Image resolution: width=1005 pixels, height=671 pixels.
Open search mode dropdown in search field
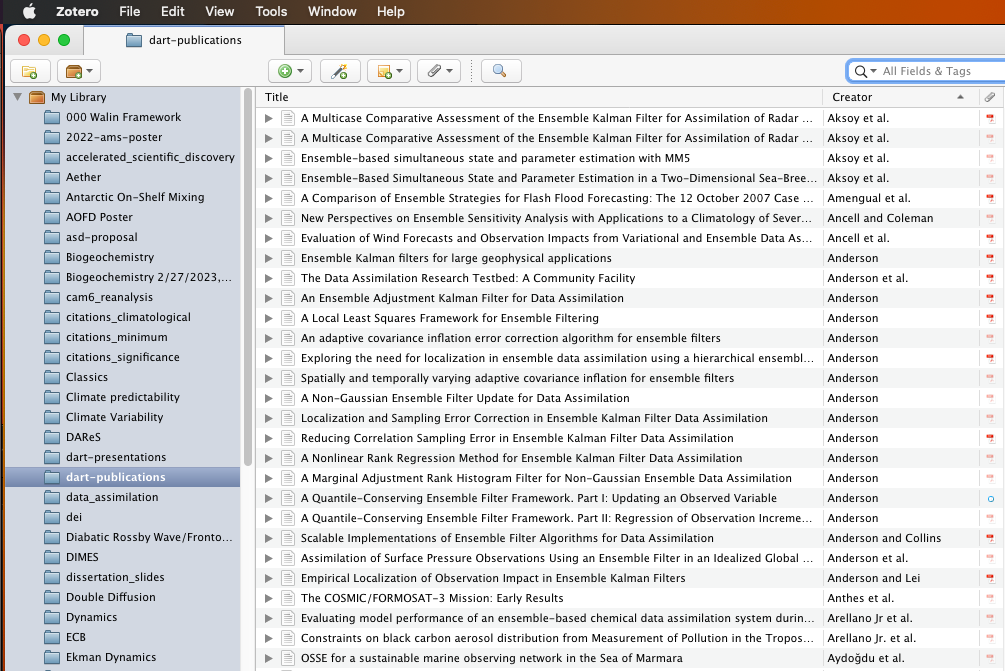pyautogui.click(x=865, y=71)
